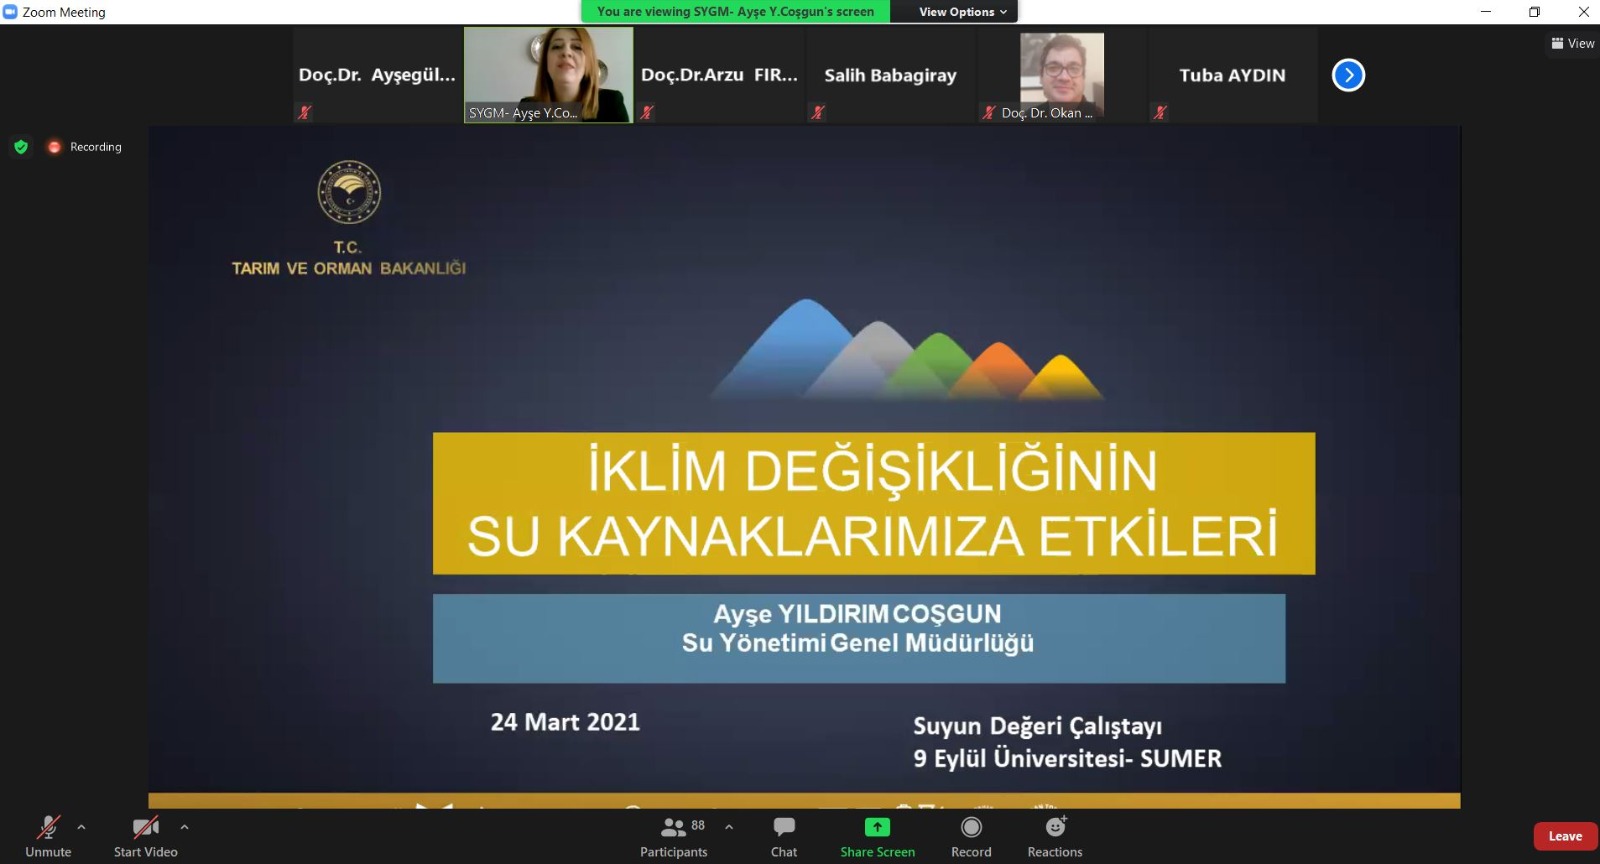
Task: Start recording with the Record button
Action: pos(971,836)
